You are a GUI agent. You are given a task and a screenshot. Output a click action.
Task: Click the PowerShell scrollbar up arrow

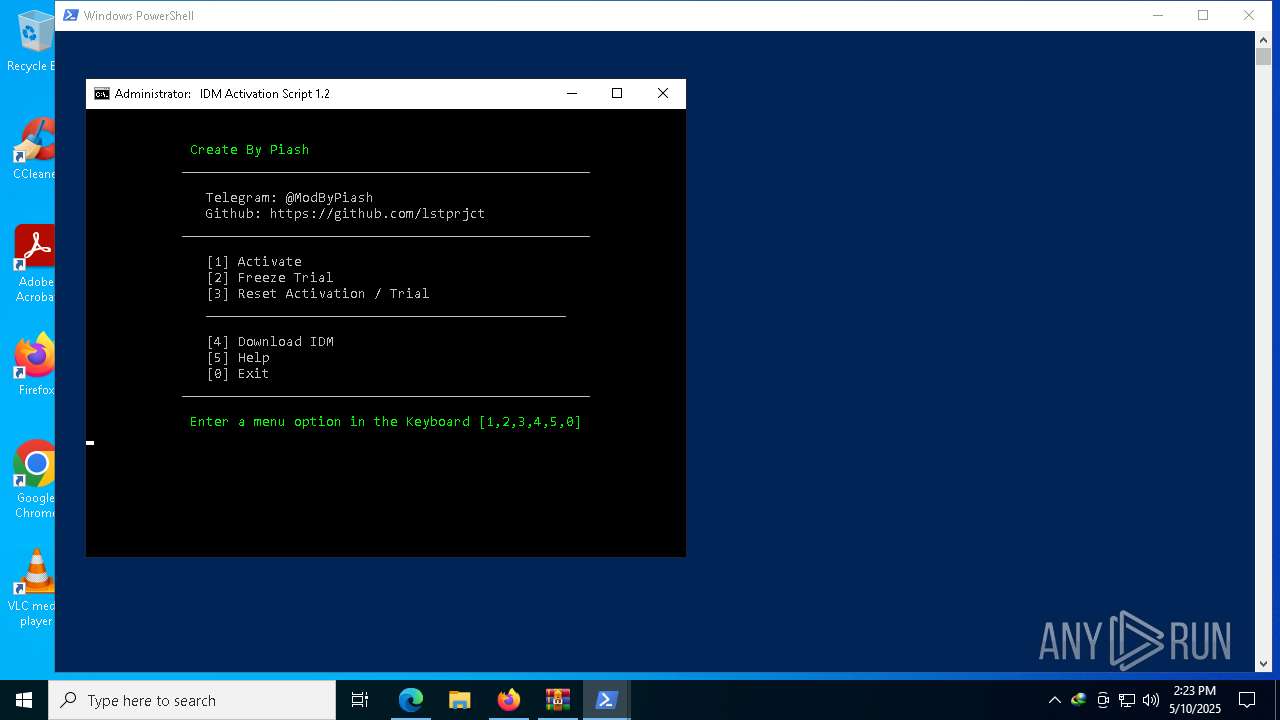click(x=1263, y=39)
